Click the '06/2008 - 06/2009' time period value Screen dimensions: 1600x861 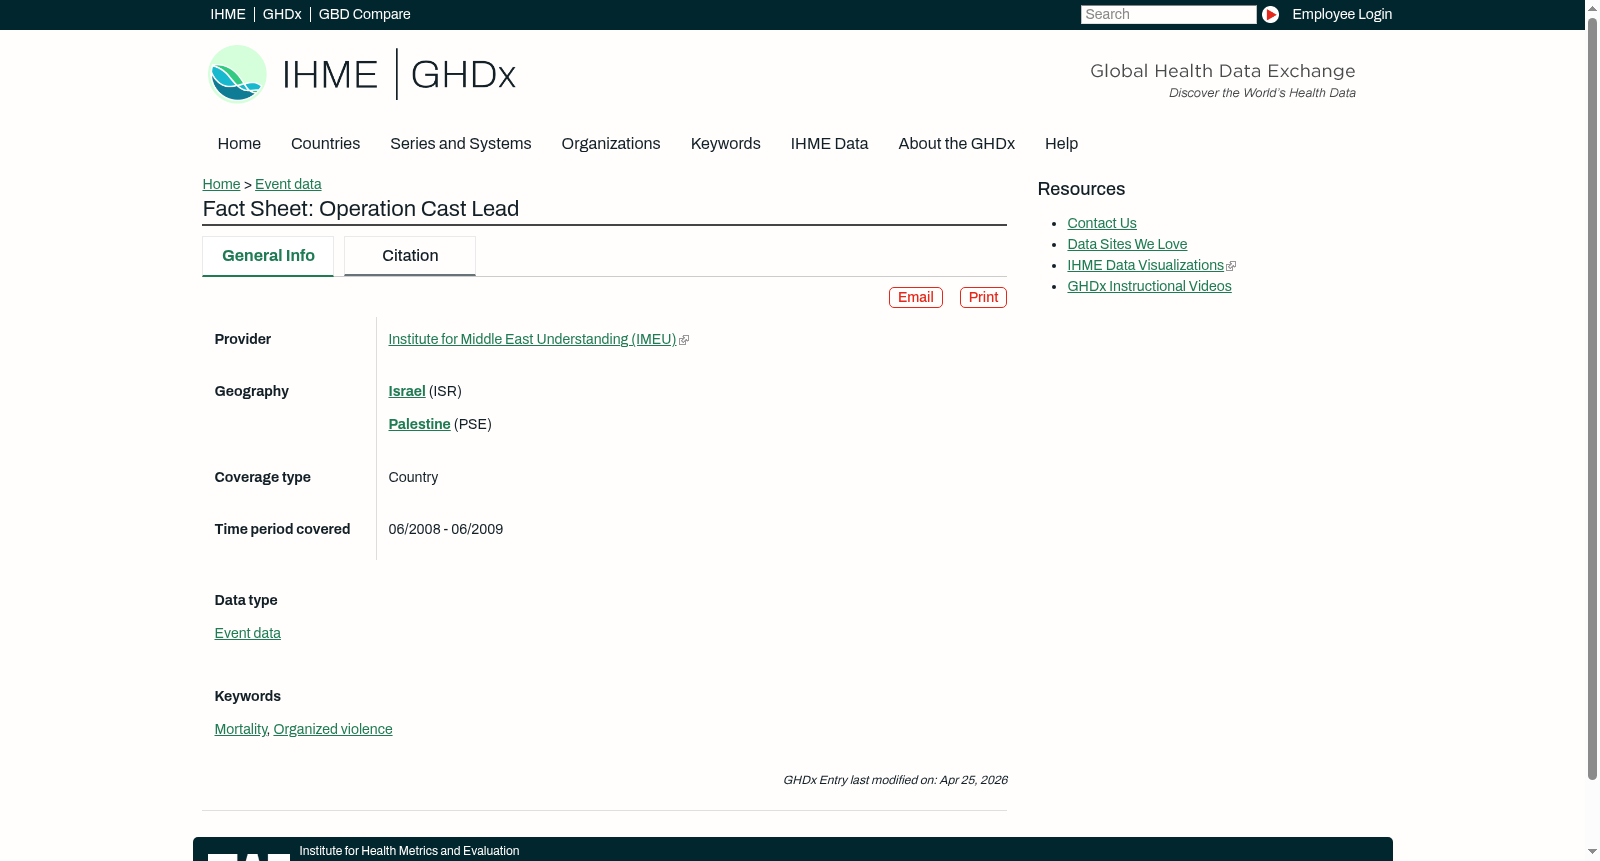pos(446,529)
